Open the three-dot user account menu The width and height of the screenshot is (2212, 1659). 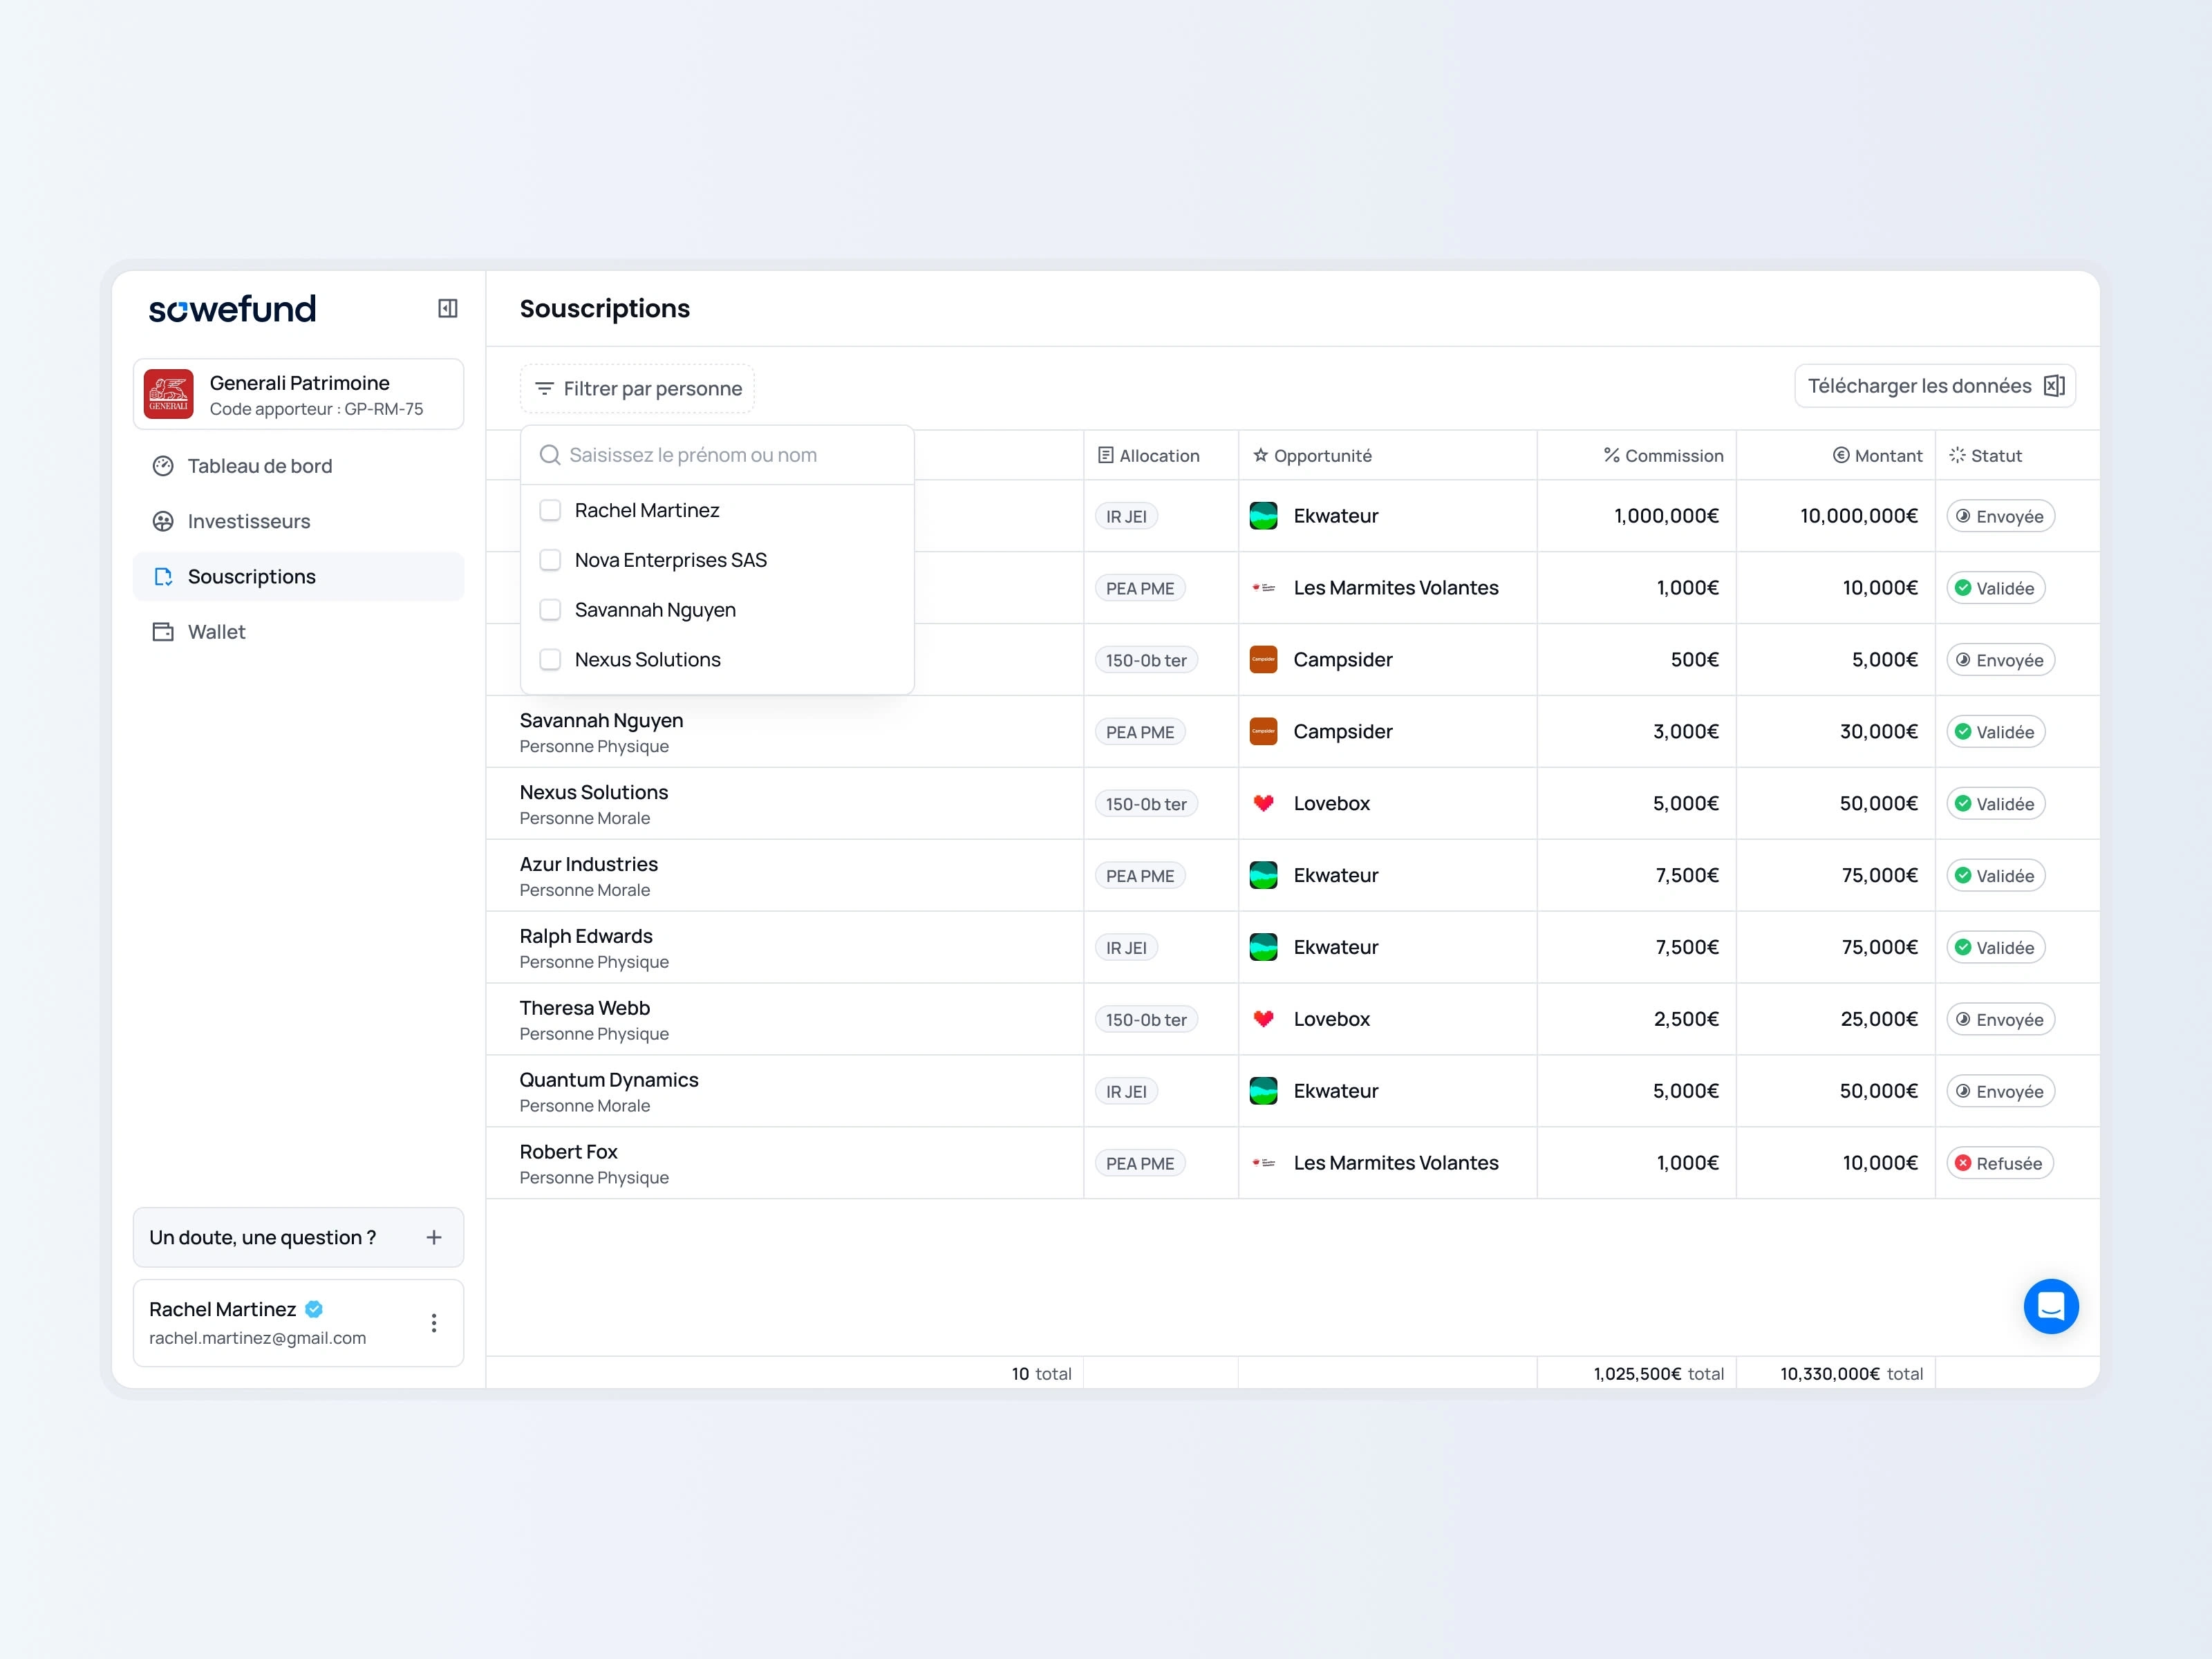[x=433, y=1323]
